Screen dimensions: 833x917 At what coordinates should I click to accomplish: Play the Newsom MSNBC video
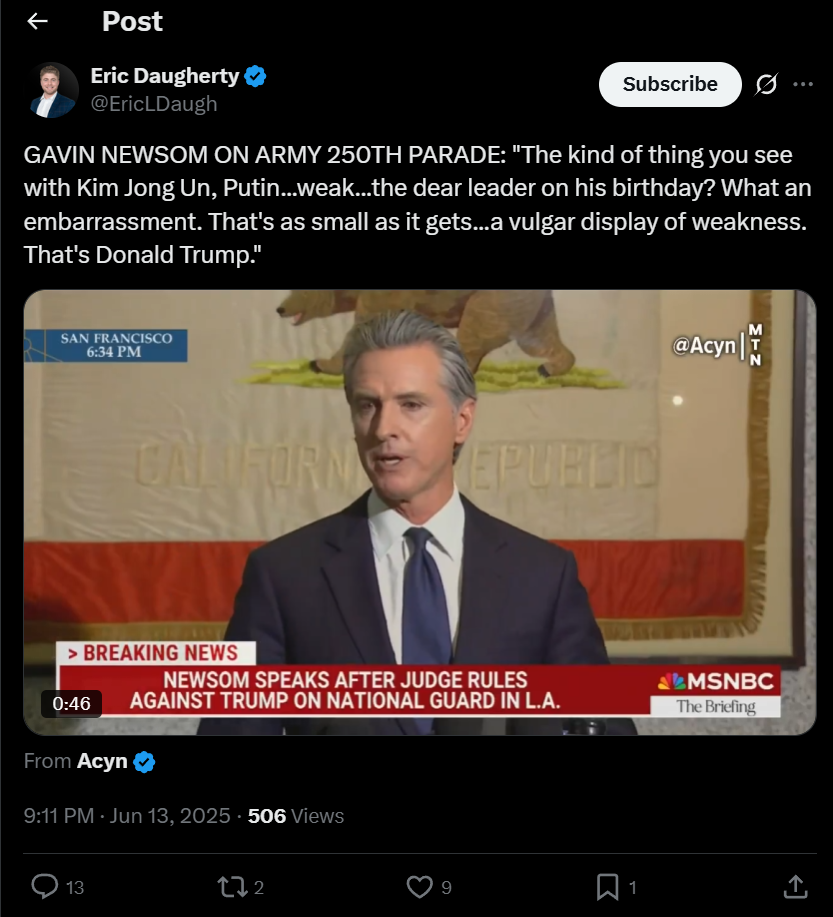pyautogui.click(x=419, y=512)
